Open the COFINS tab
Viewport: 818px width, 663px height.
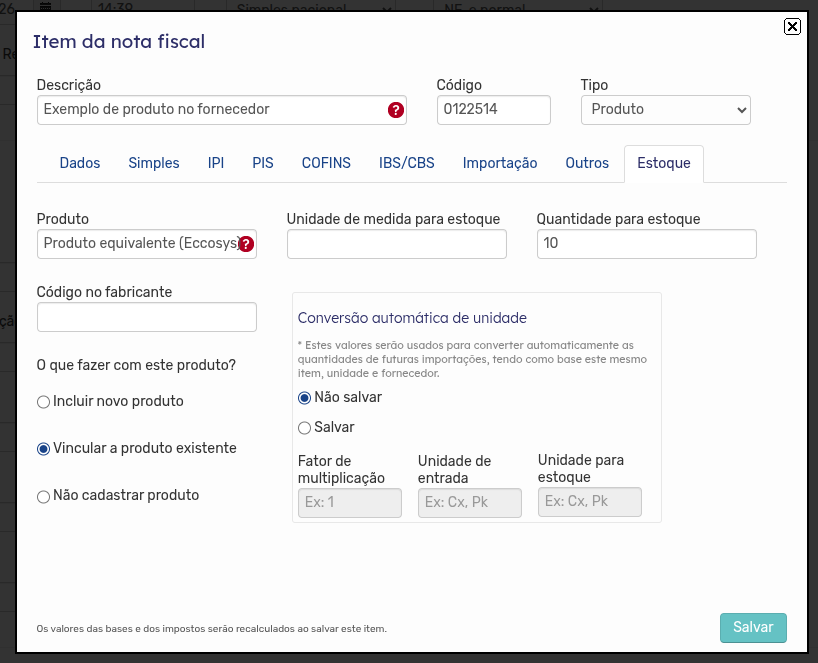(x=326, y=163)
